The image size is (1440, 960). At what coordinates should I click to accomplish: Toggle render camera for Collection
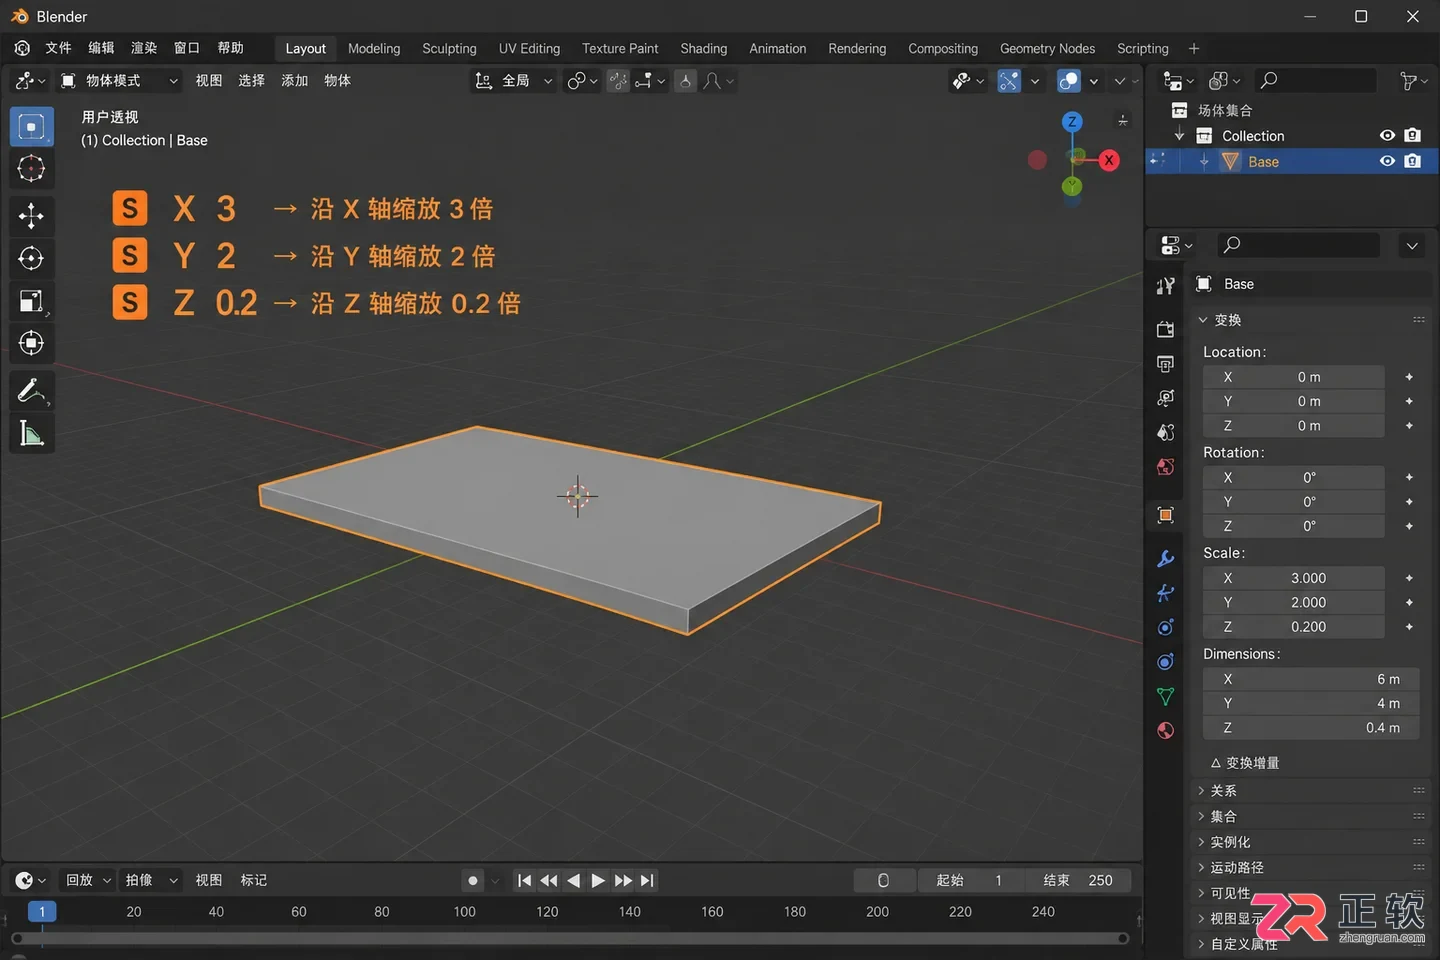tap(1412, 136)
